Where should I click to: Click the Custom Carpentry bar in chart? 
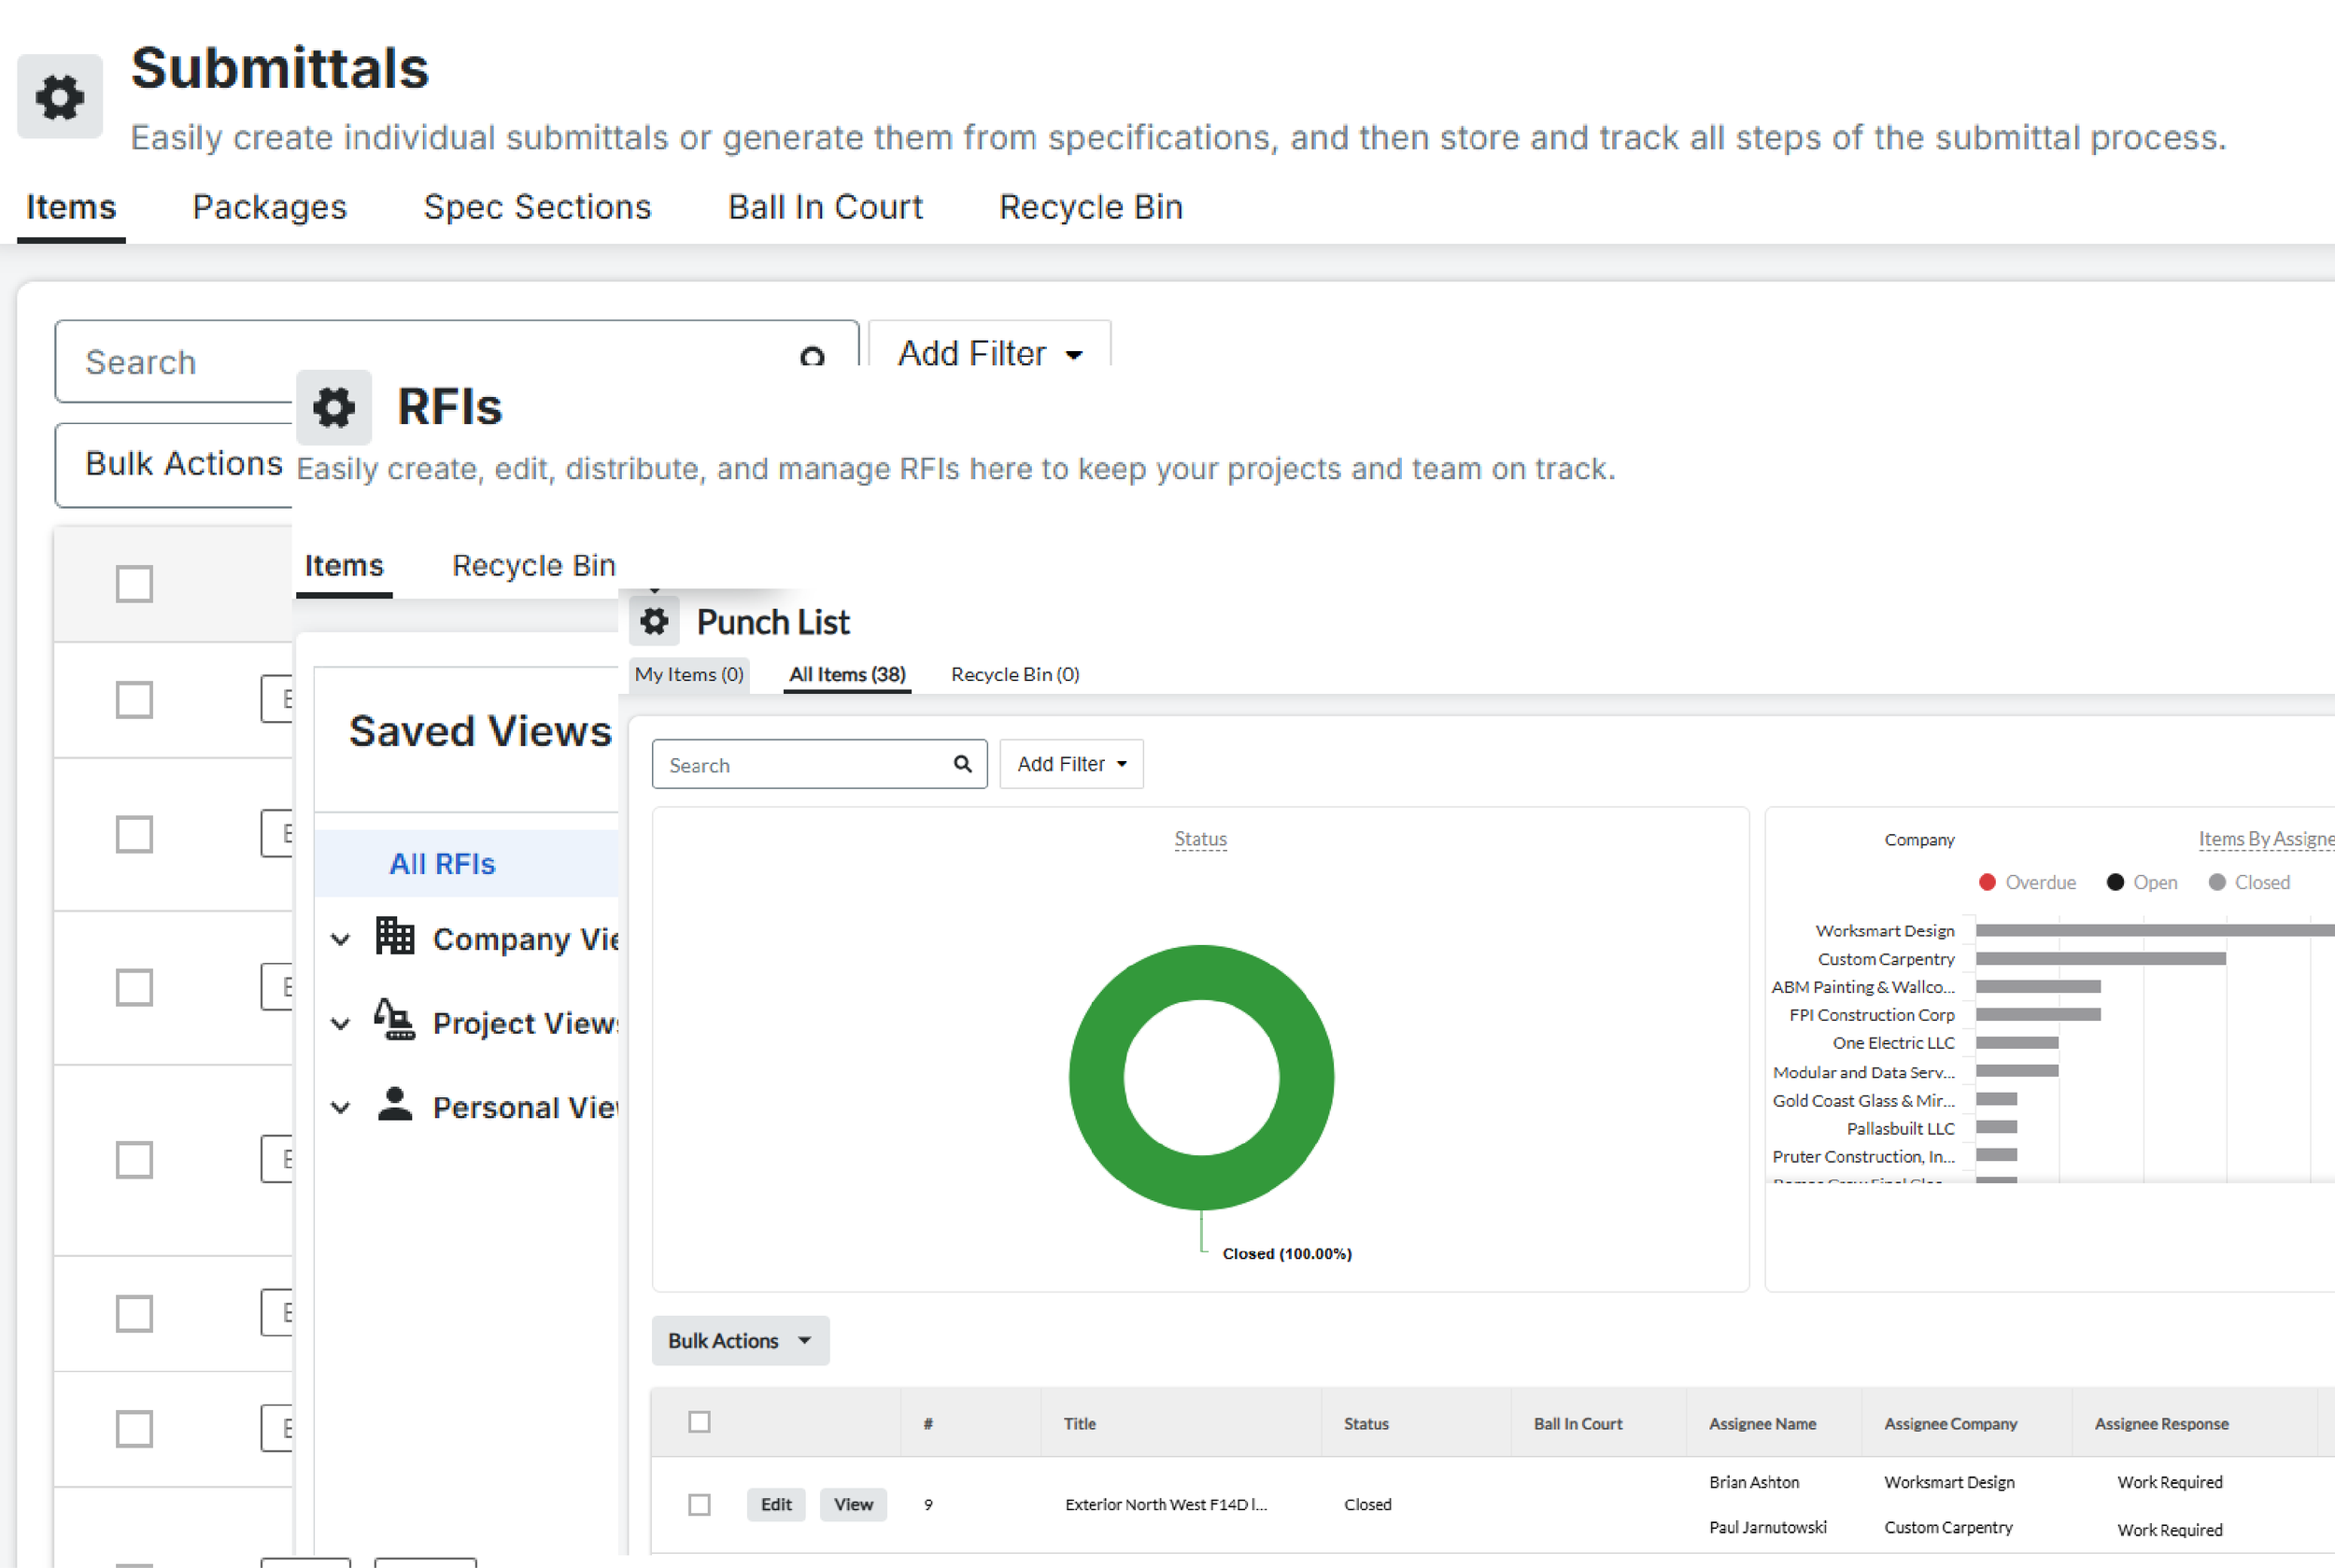2100,959
